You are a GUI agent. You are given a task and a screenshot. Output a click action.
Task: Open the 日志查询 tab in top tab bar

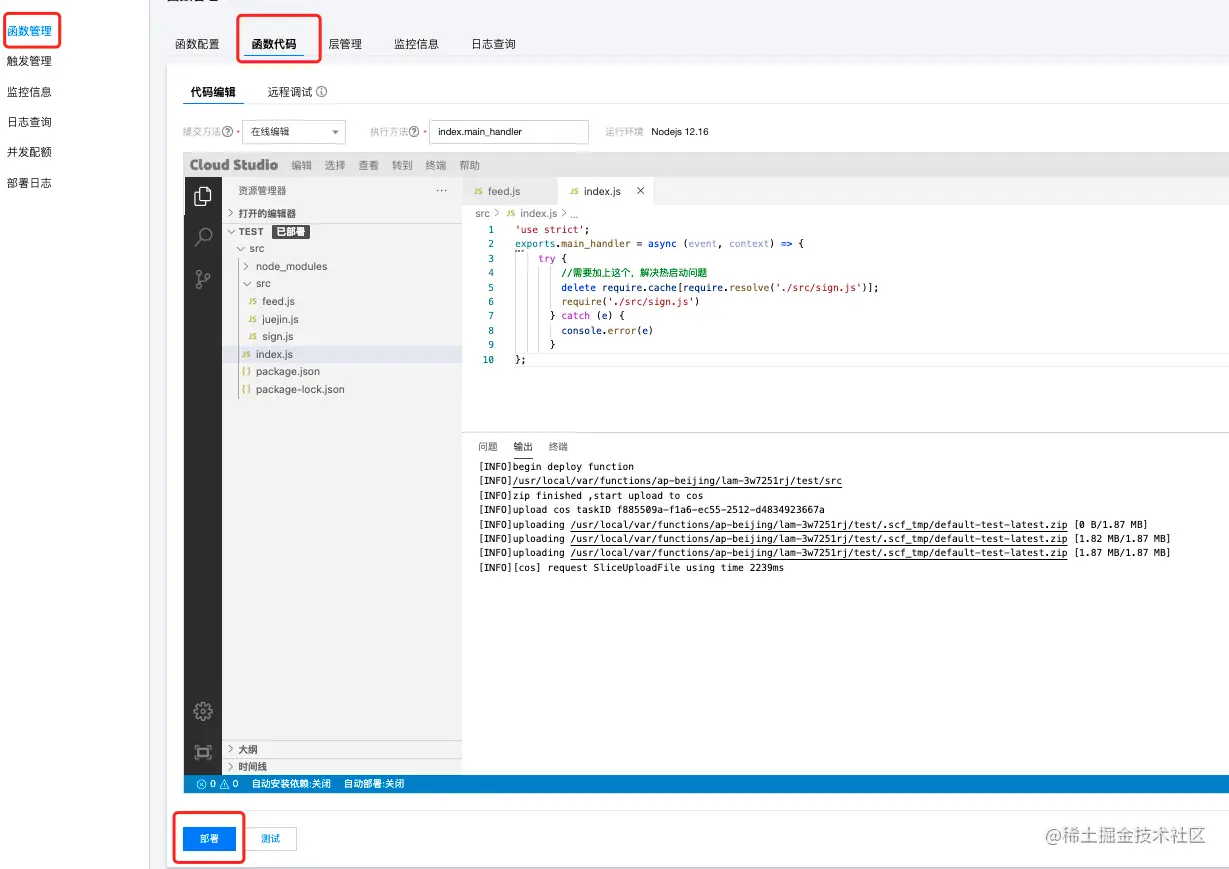click(493, 44)
